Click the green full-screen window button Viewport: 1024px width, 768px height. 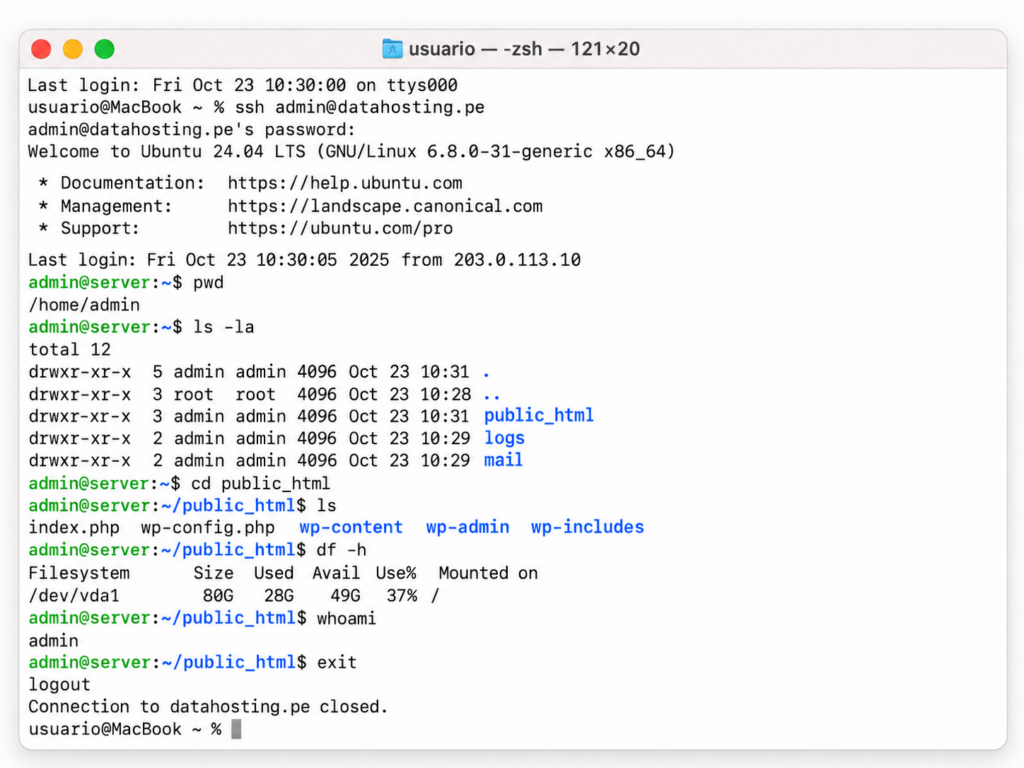pyautogui.click(x=104, y=49)
